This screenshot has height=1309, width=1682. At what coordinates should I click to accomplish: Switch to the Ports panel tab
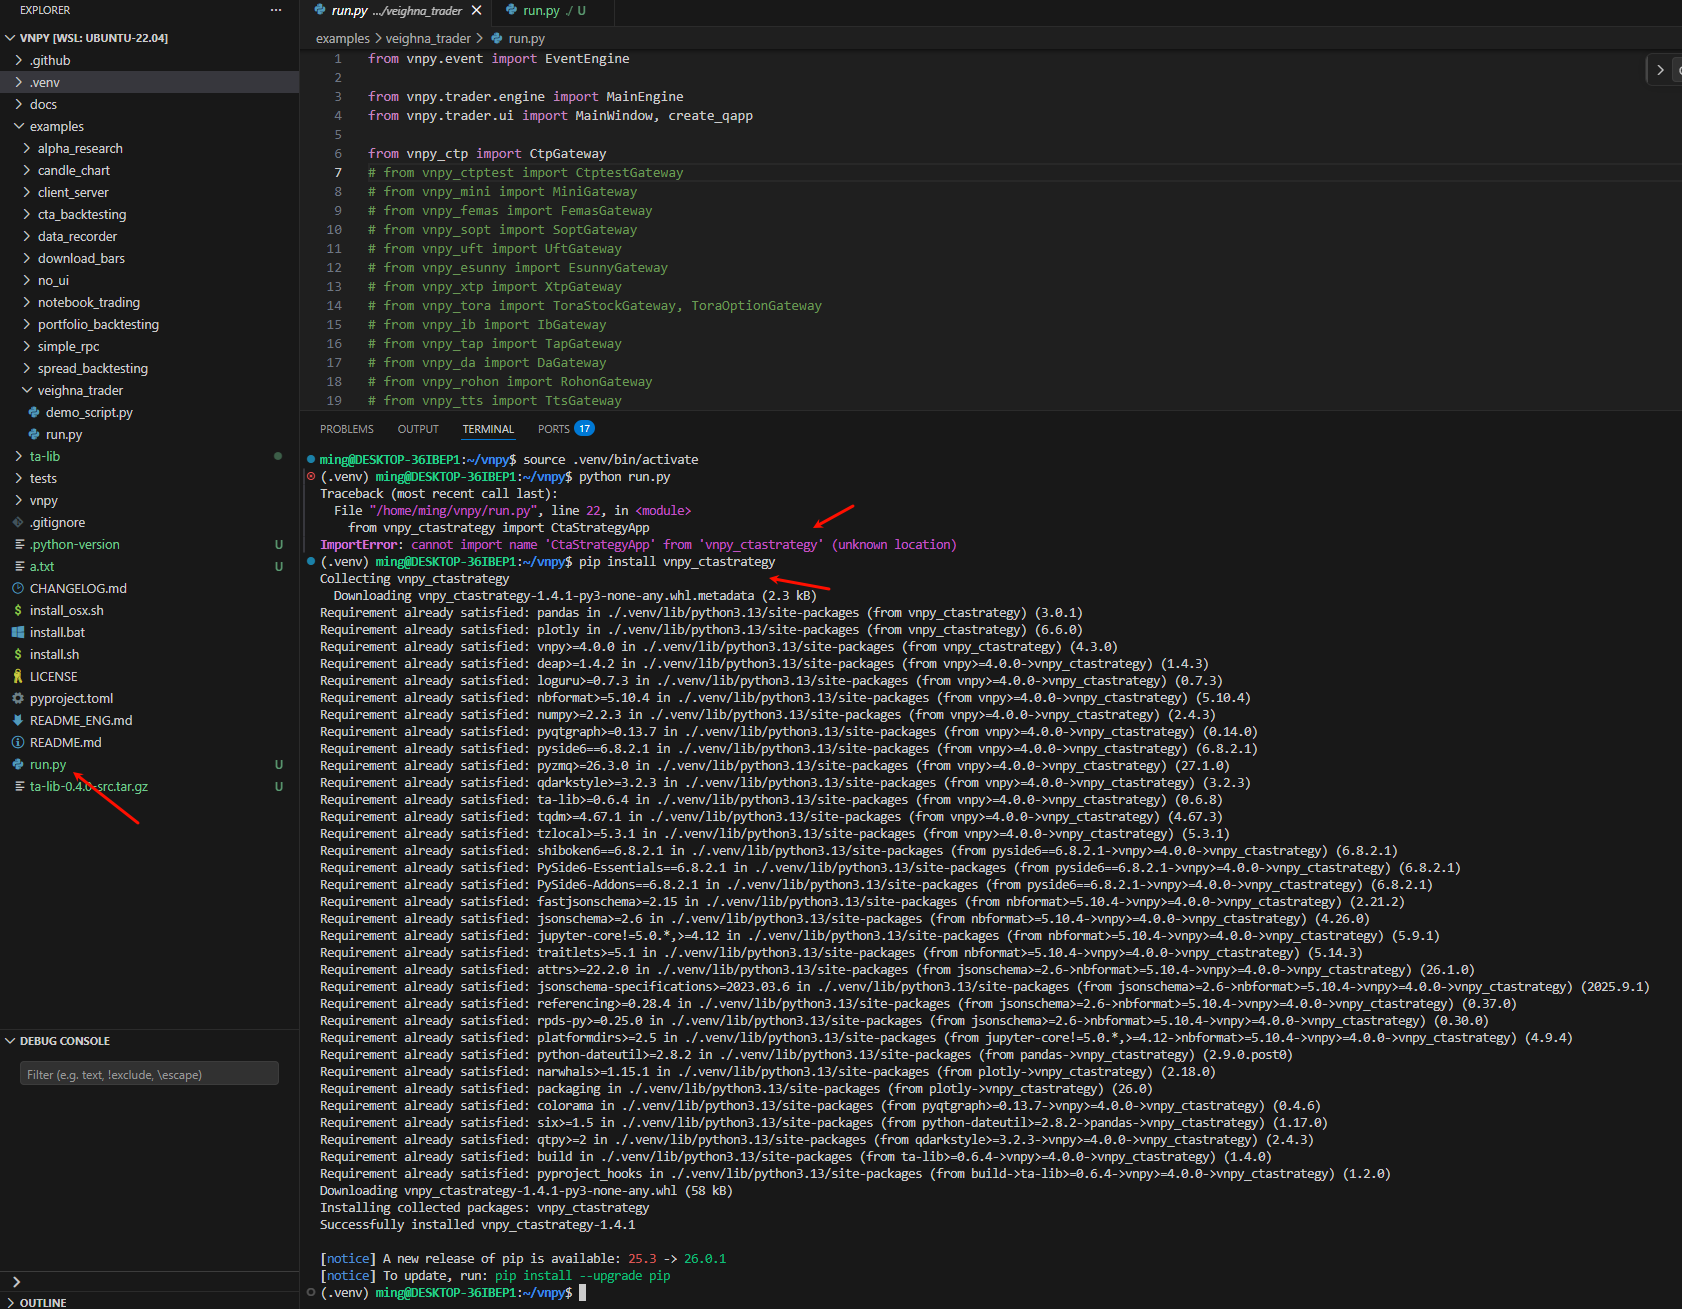[x=553, y=429]
